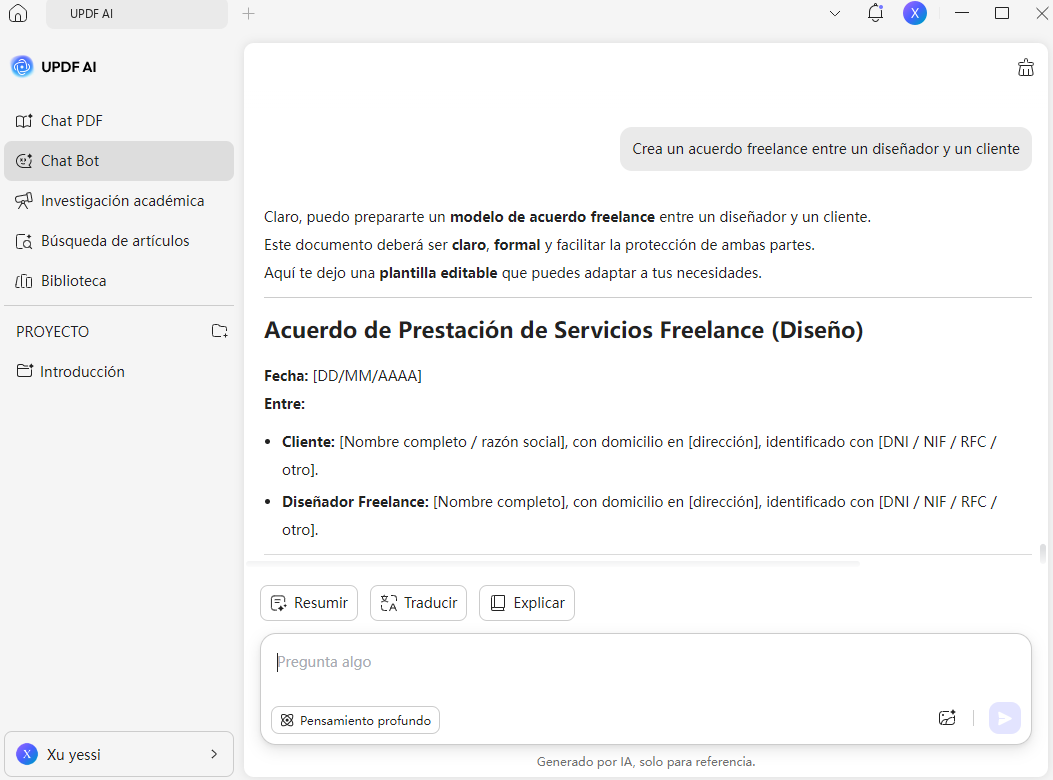Click the UPDF AI logo icon
The image size is (1053, 780).
[x=22, y=67]
